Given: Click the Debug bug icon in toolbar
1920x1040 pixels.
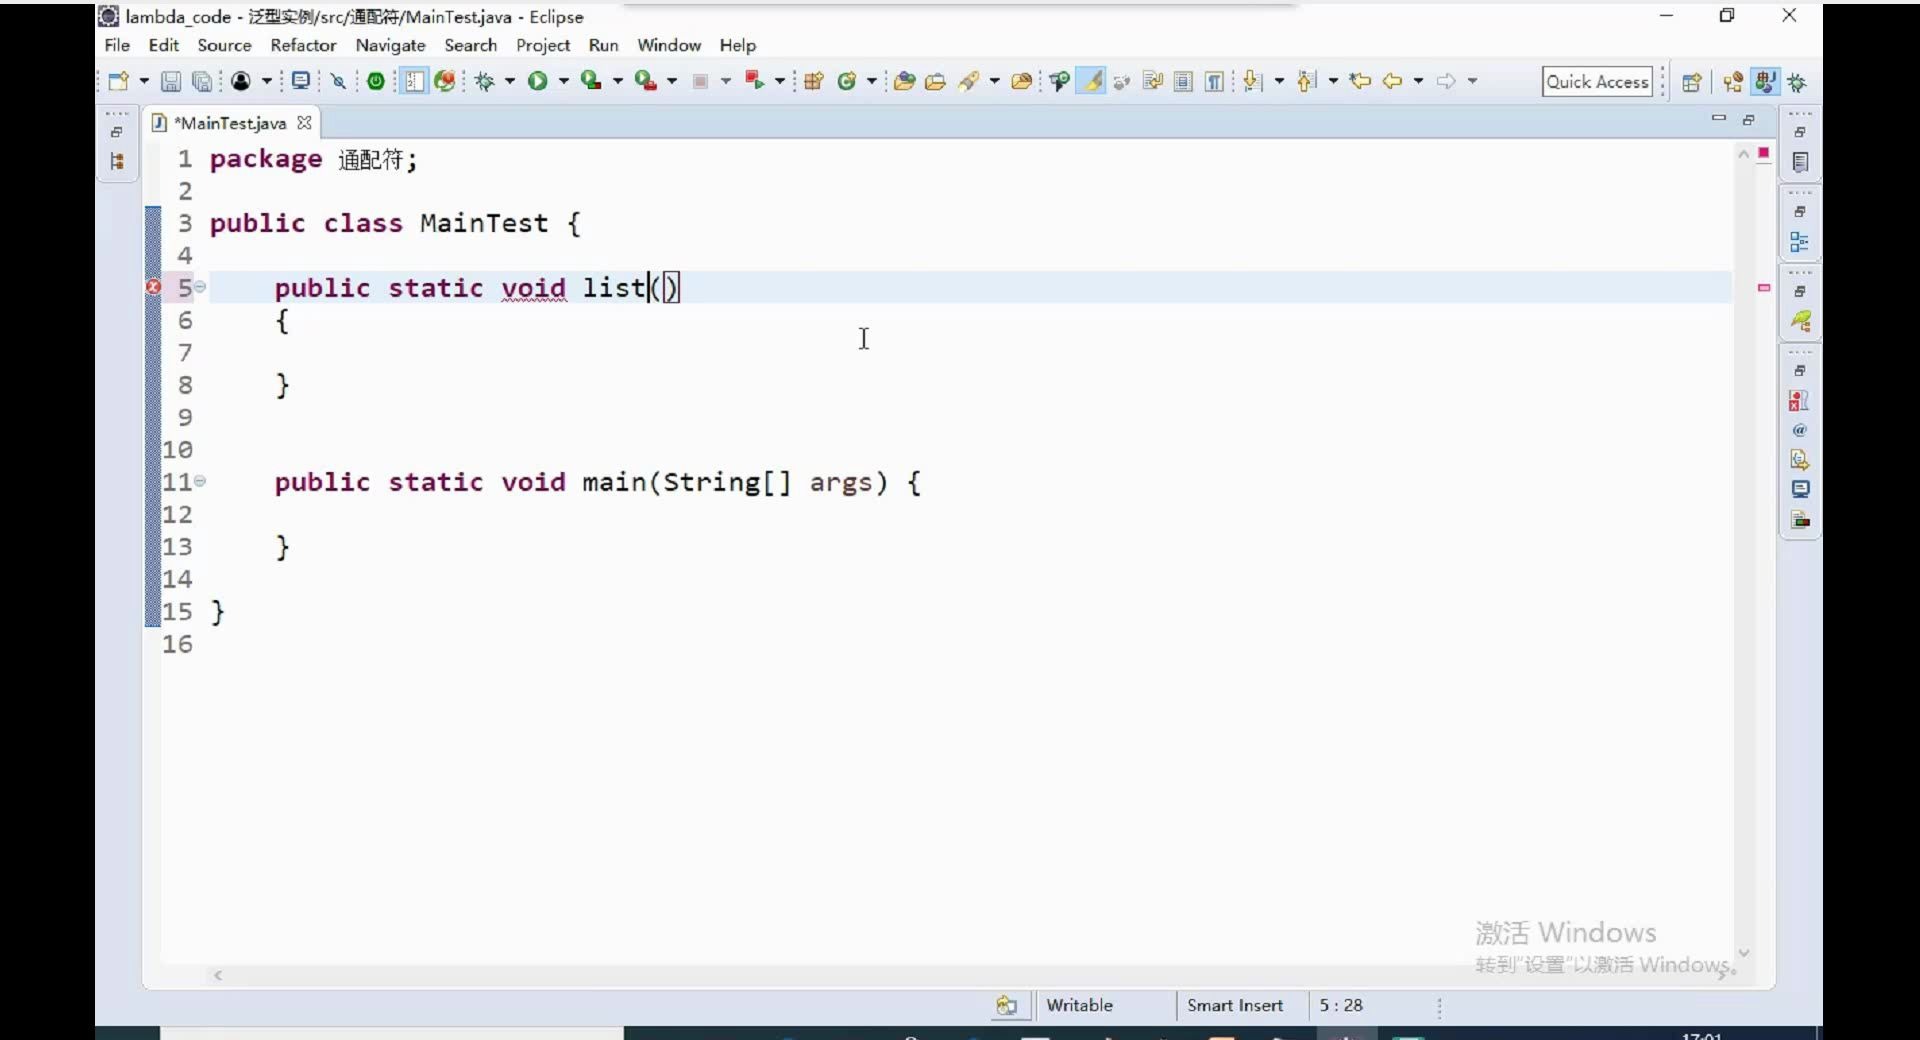Looking at the screenshot, I should [x=485, y=81].
